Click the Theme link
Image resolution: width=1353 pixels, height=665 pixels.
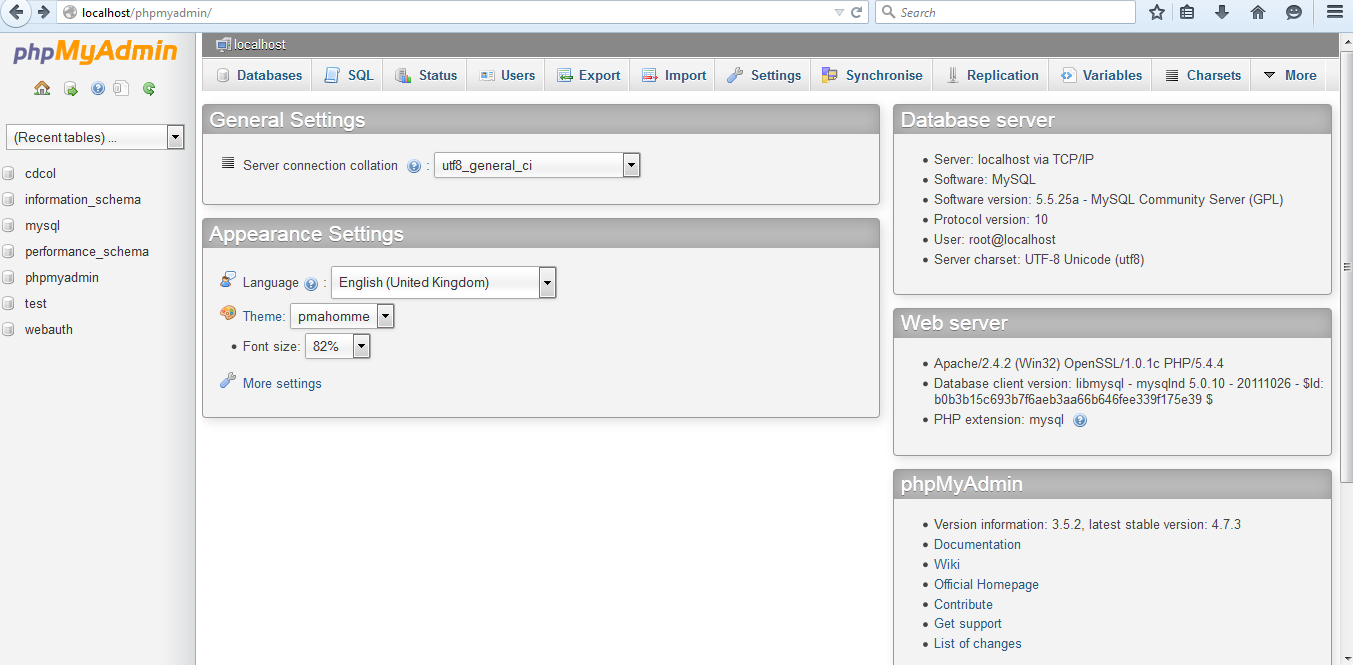pyautogui.click(x=263, y=316)
